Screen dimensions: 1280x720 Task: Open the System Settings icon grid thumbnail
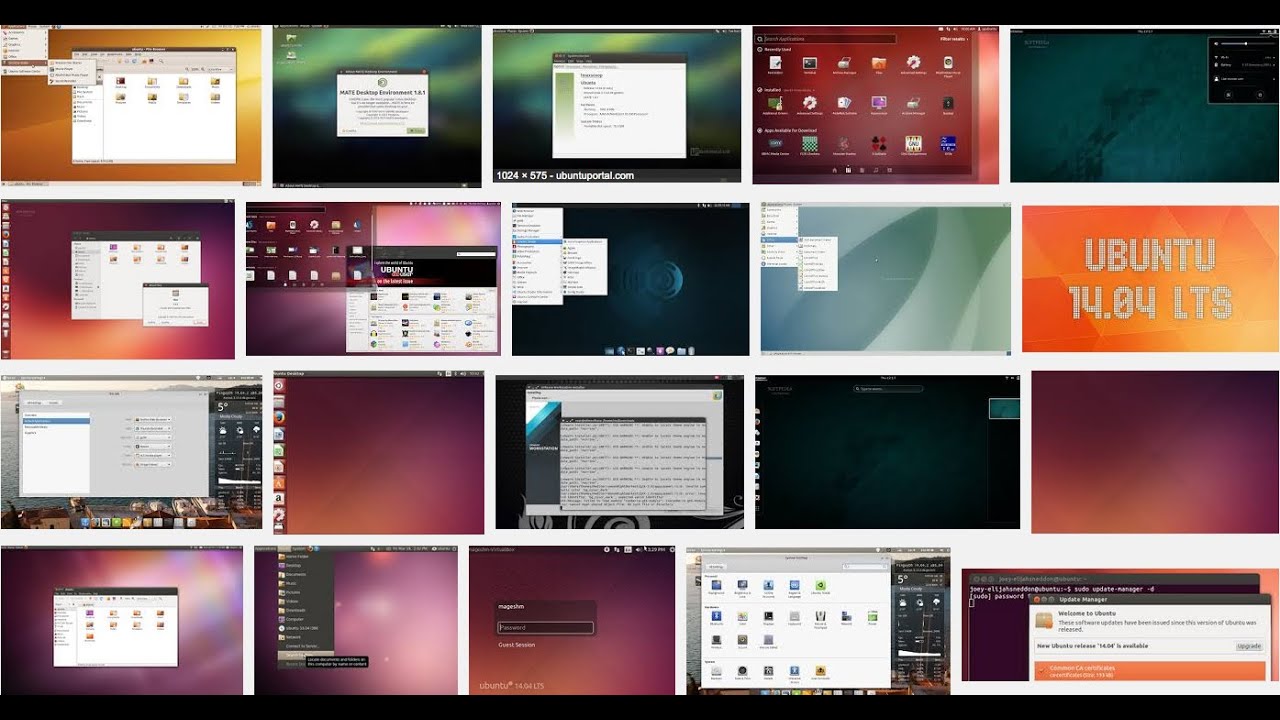pos(817,620)
